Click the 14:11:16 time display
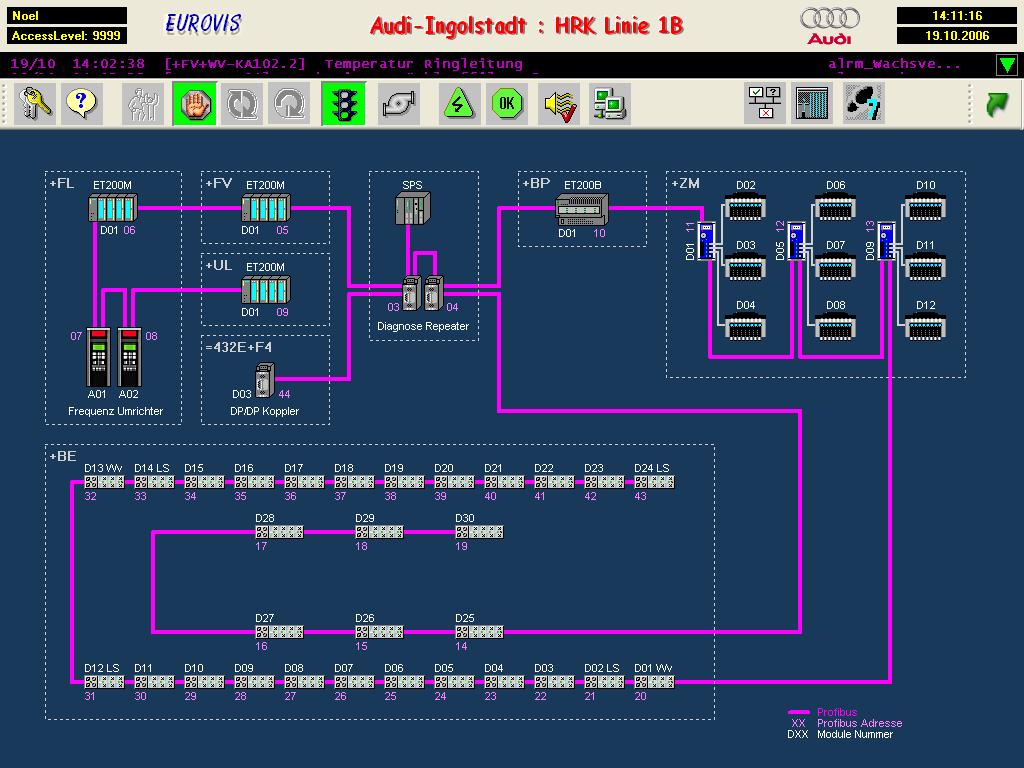Image resolution: width=1024 pixels, height=768 pixels. coord(957,16)
